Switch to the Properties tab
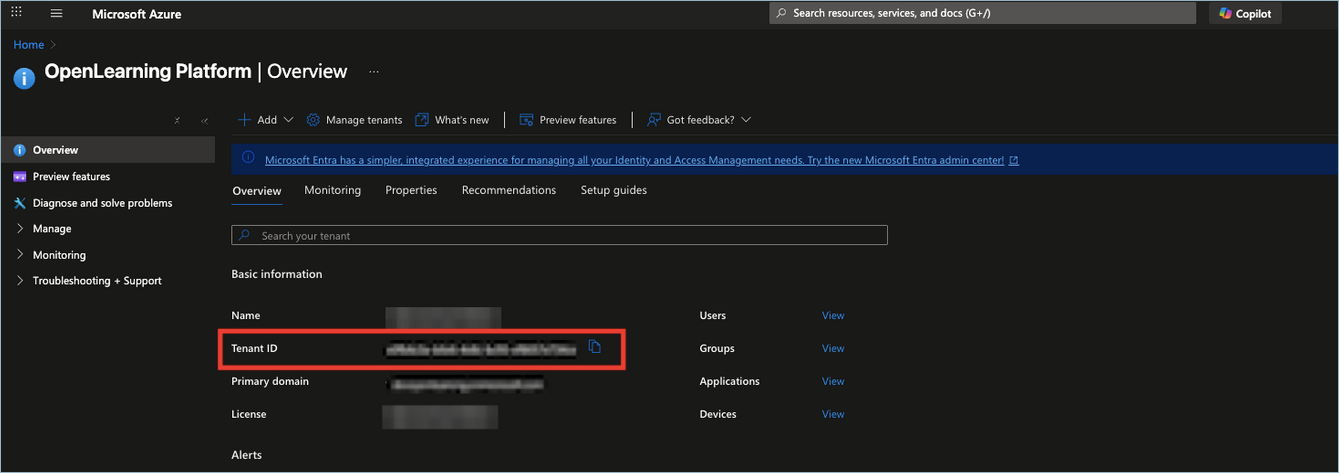 411,190
